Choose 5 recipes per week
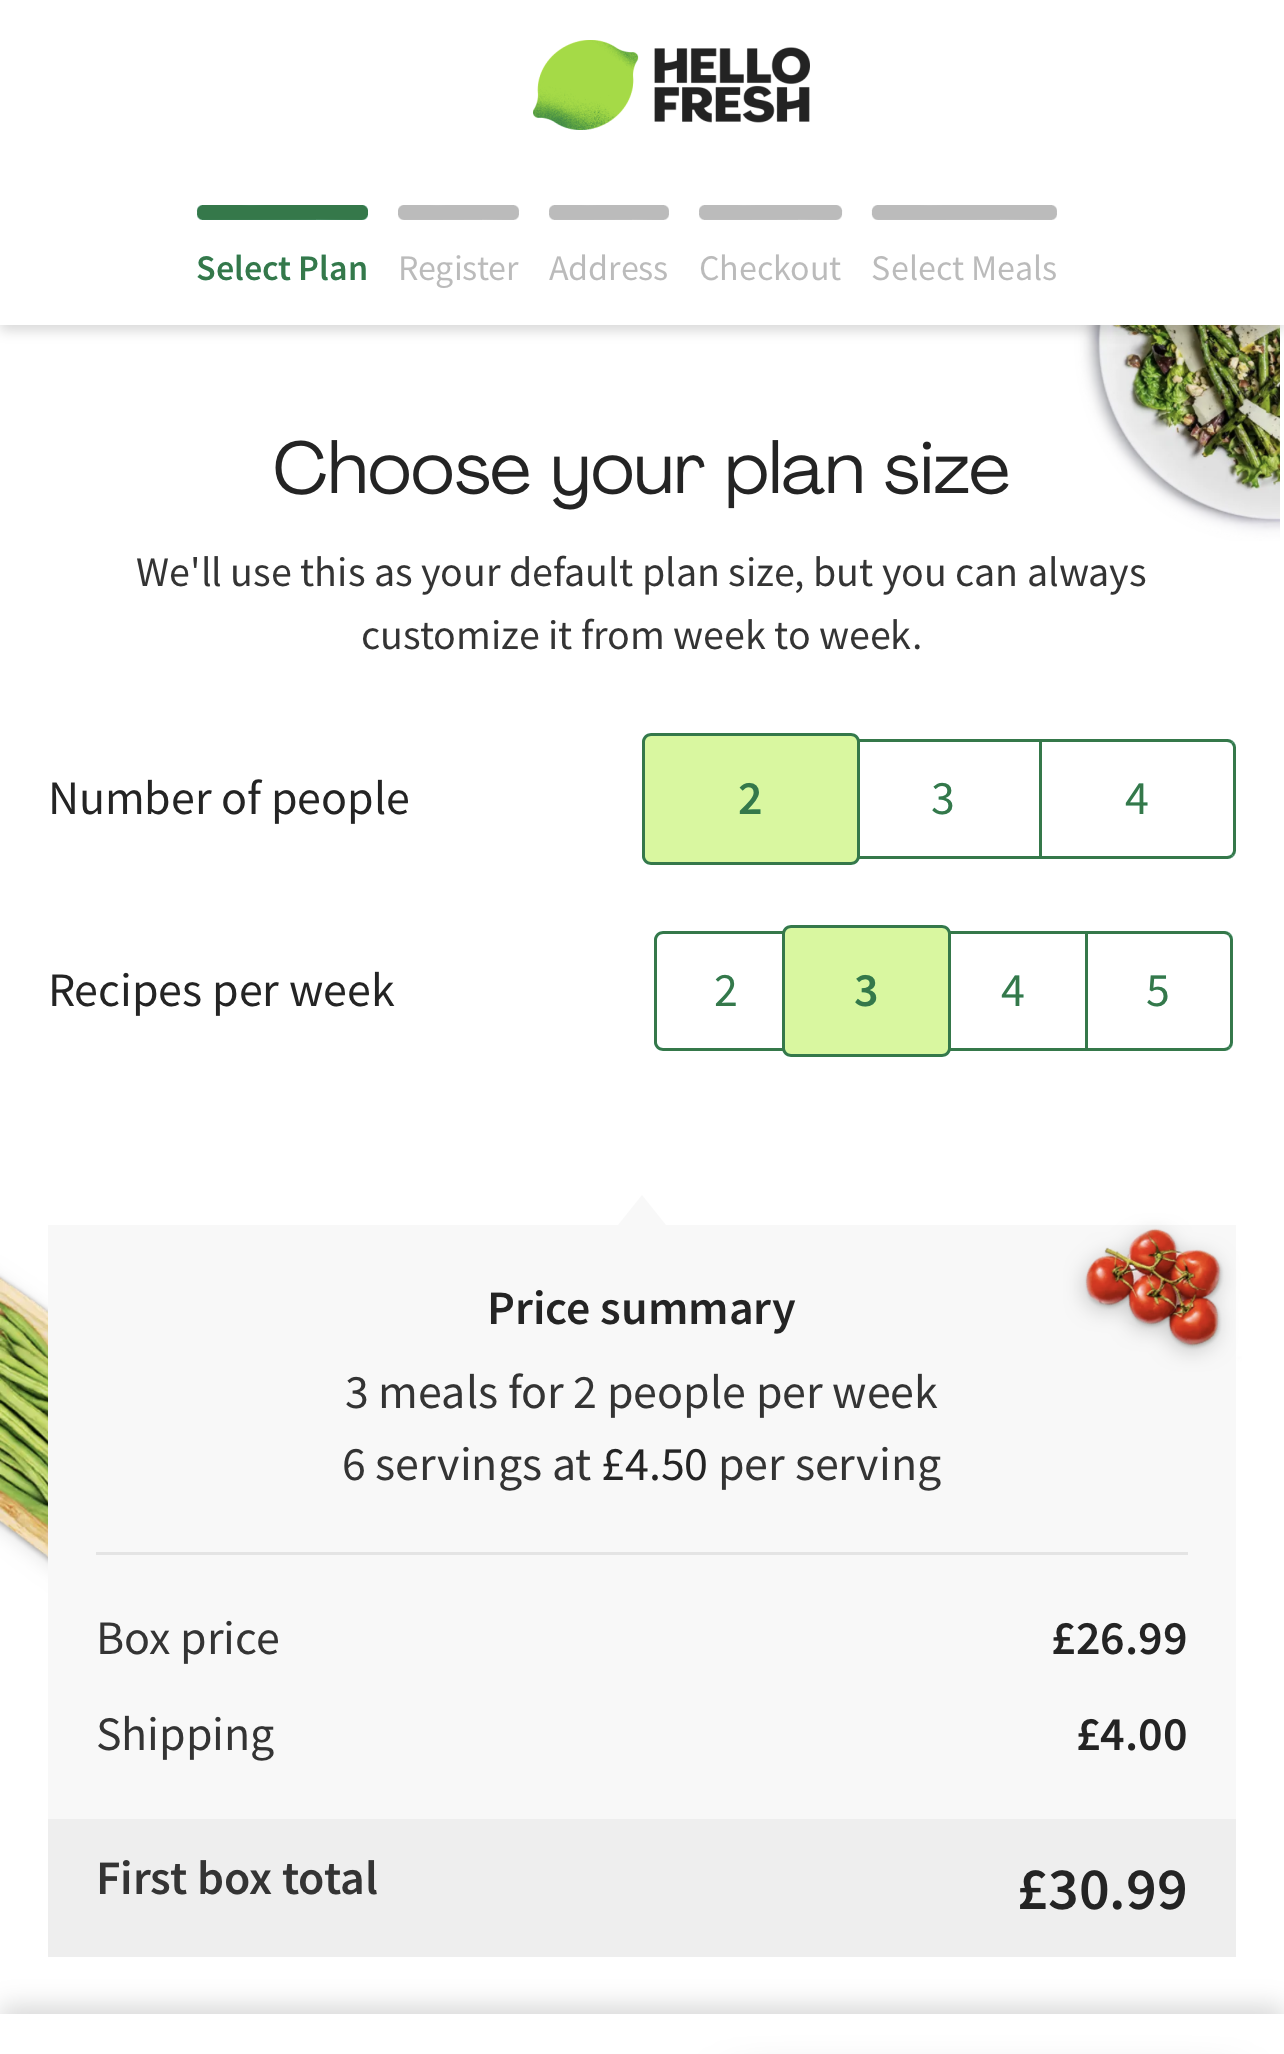 (1157, 991)
